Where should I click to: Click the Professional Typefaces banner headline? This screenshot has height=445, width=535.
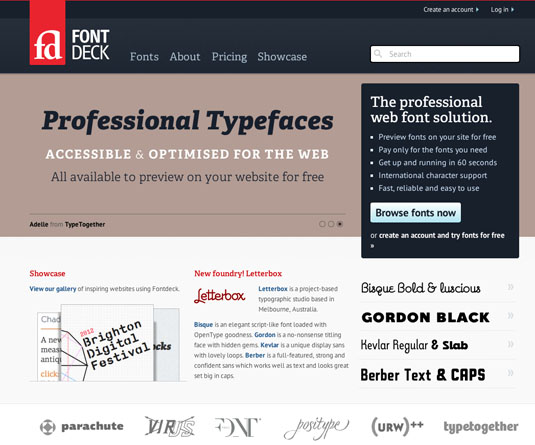[x=188, y=121]
